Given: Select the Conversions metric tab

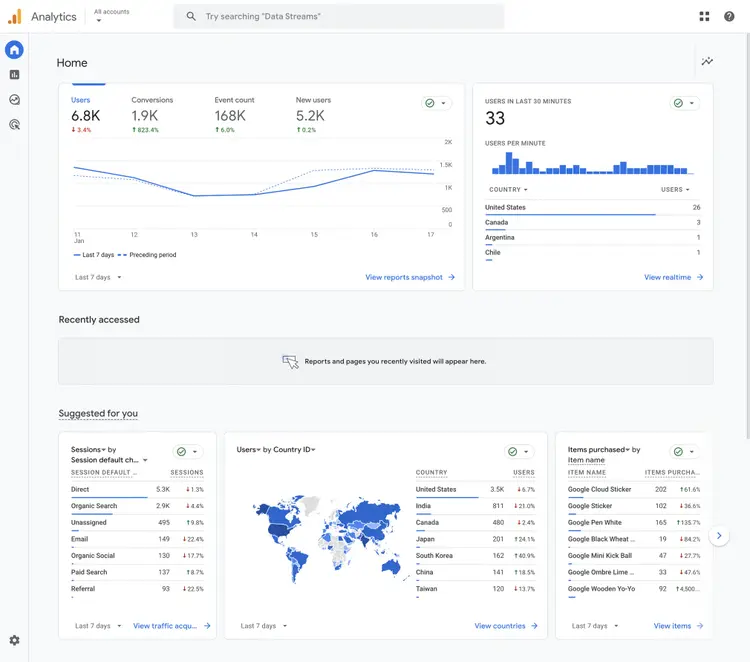Looking at the screenshot, I should [x=152, y=115].
